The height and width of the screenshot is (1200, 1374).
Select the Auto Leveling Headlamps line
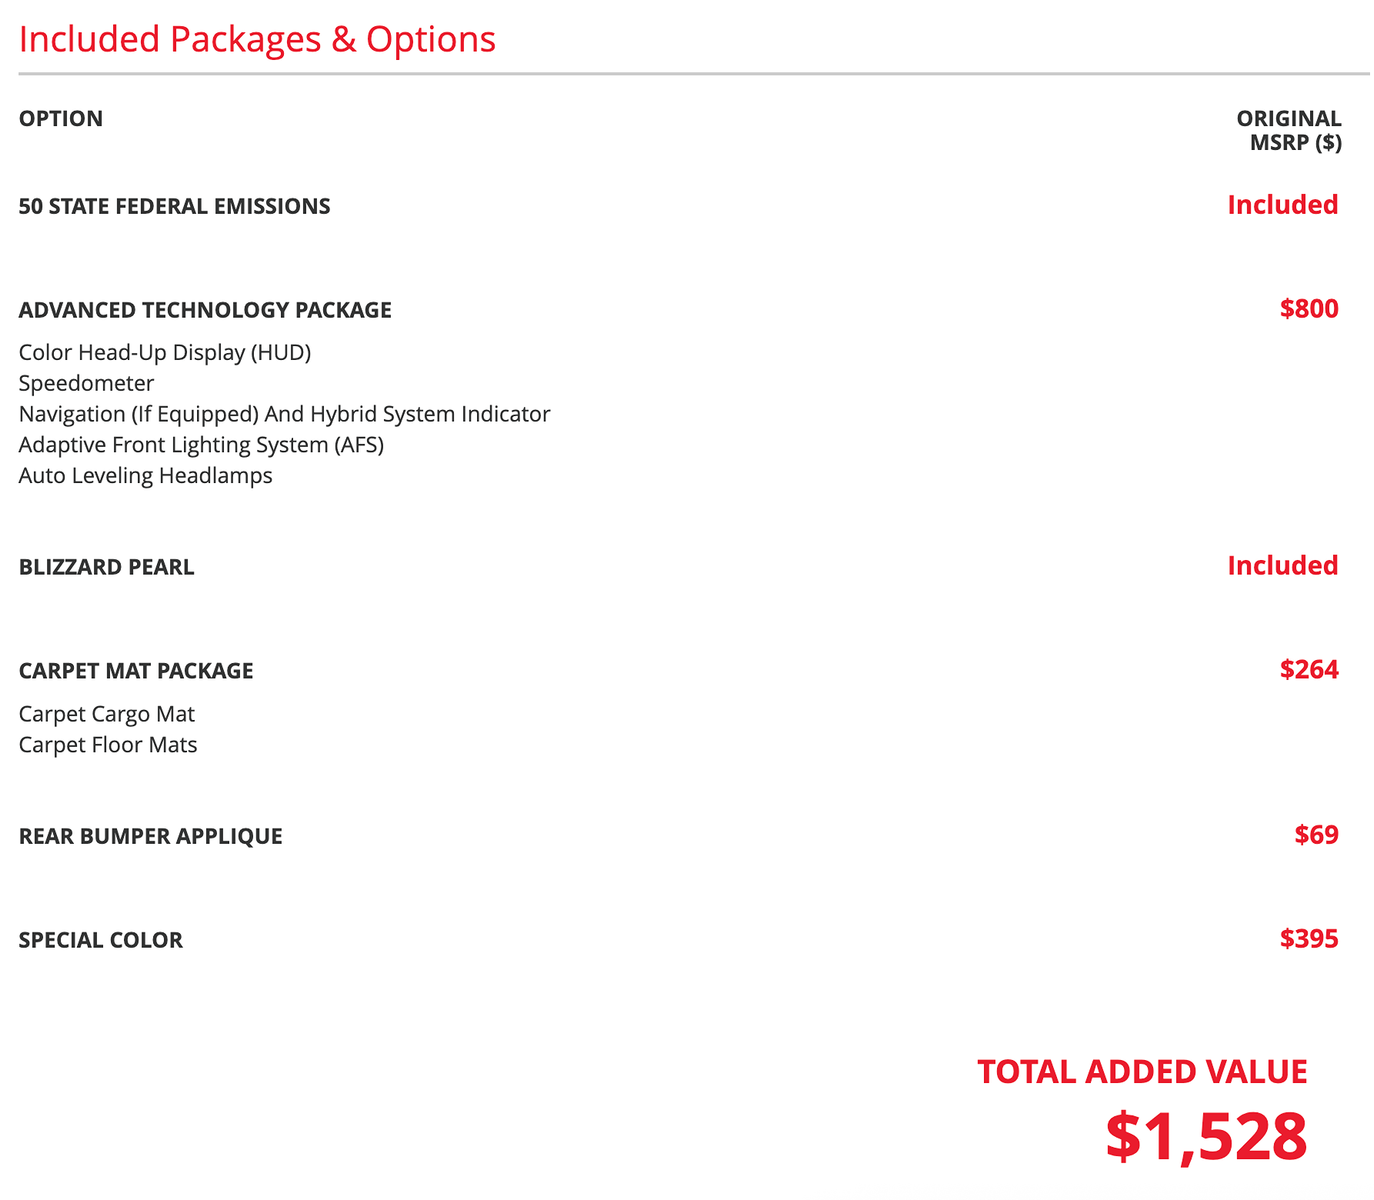click(146, 476)
